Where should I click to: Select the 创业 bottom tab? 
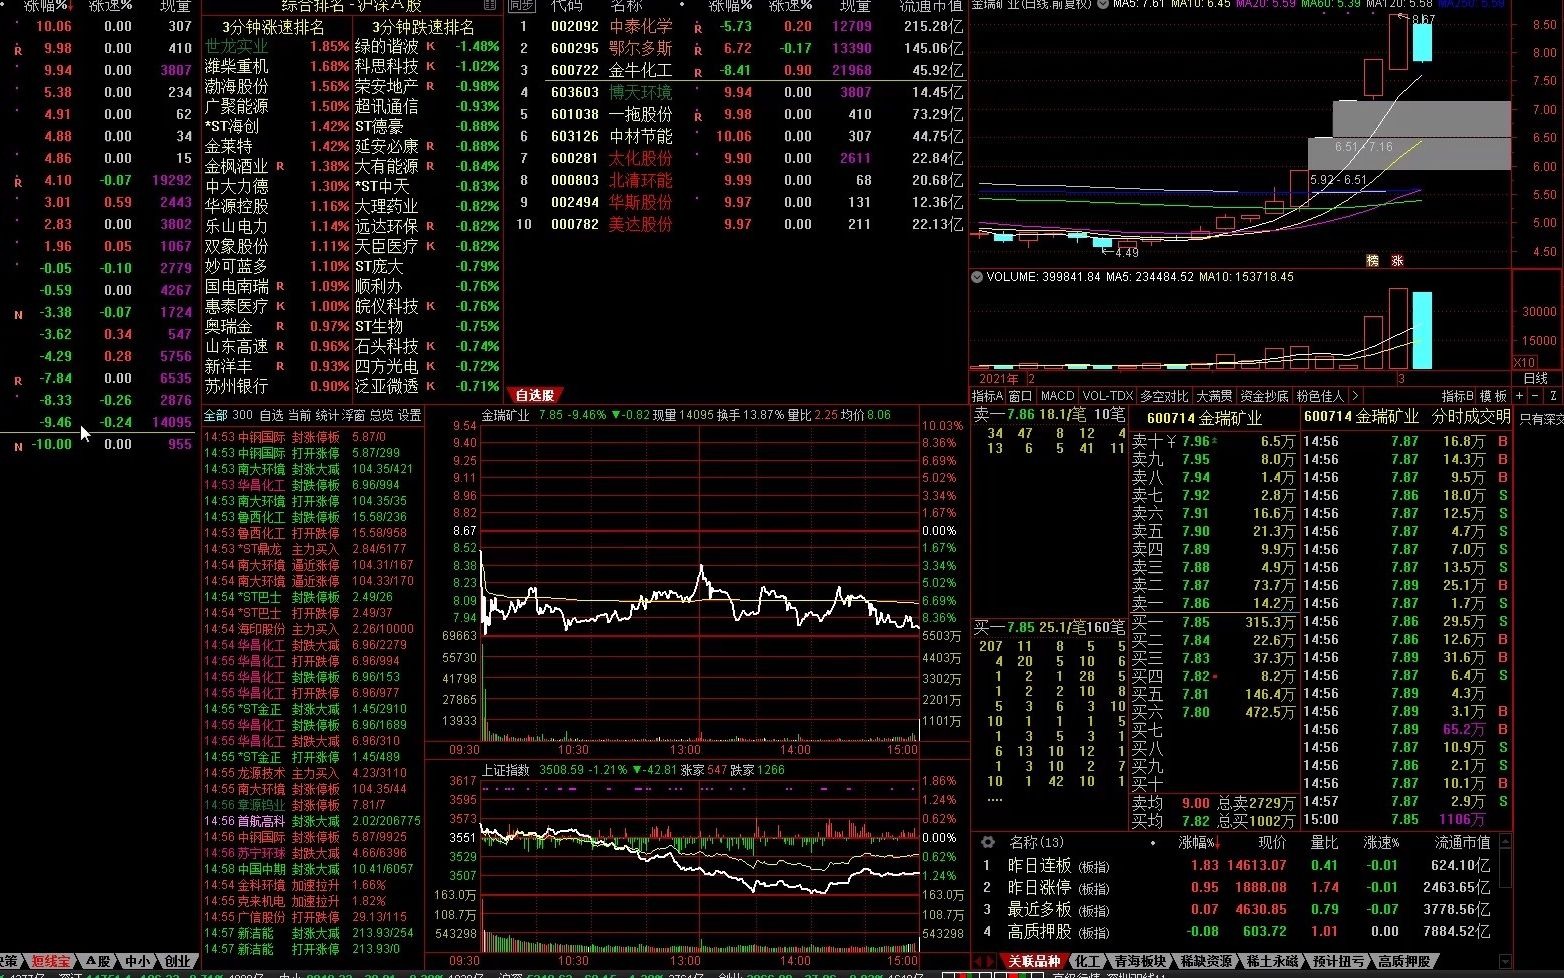[x=177, y=962]
